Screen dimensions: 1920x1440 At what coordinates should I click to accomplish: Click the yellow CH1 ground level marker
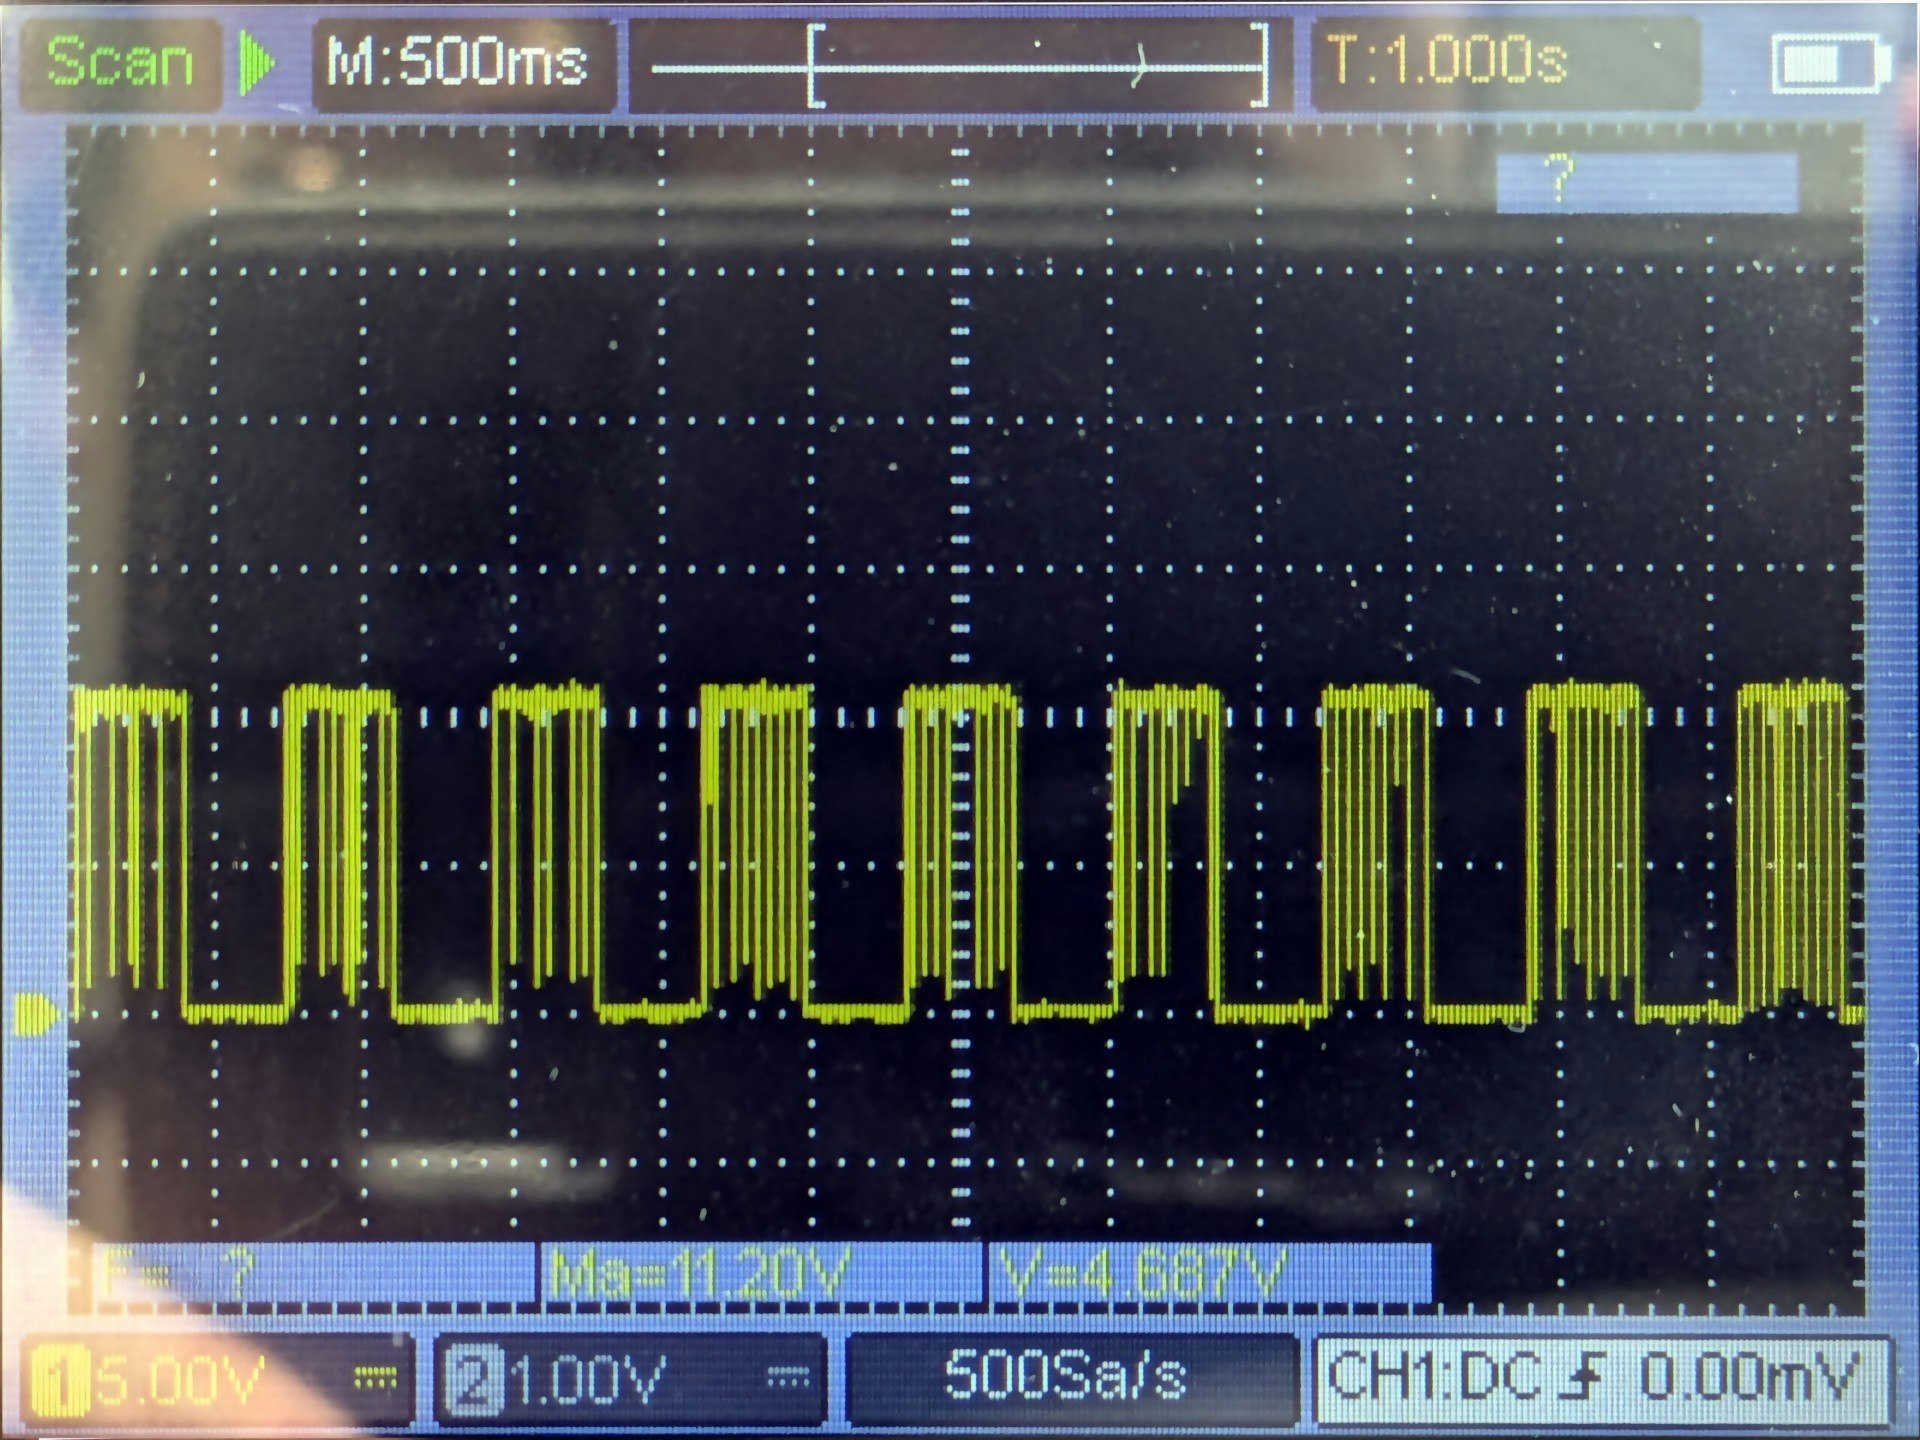tap(36, 1012)
